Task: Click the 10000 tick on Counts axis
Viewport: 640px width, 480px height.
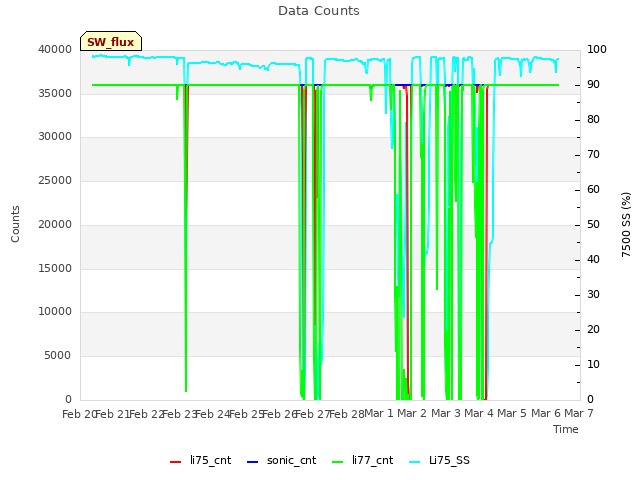Action: pyautogui.click(x=55, y=311)
